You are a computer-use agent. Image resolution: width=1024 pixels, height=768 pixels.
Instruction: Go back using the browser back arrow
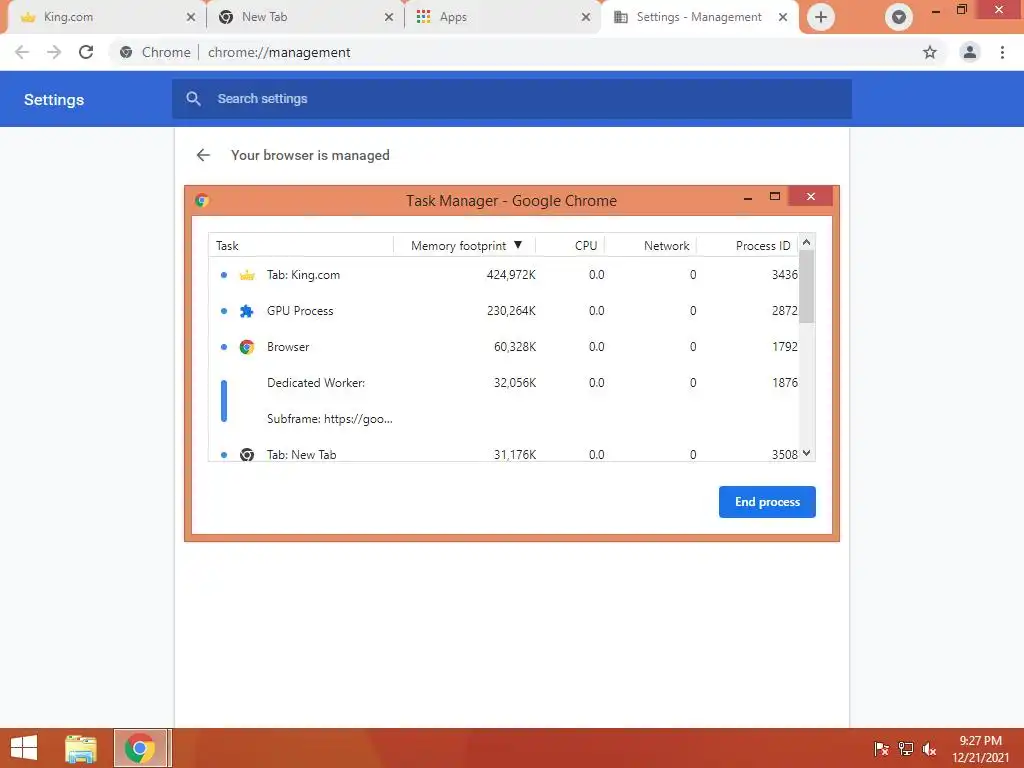[22, 52]
